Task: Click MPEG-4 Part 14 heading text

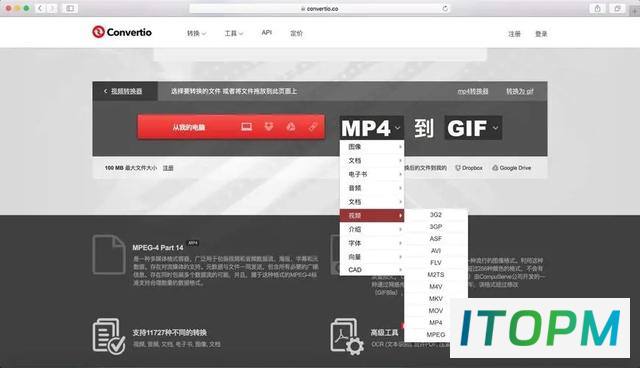Action: (158, 248)
